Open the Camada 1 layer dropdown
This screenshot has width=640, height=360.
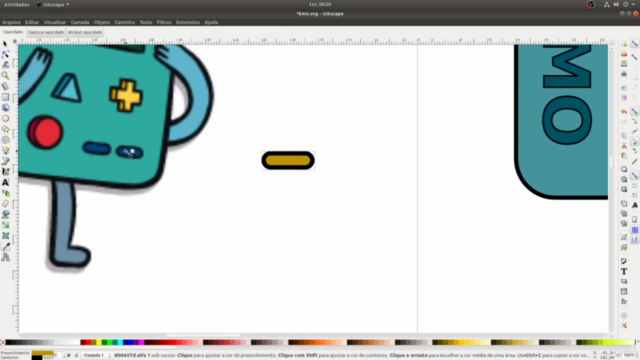tap(96, 356)
